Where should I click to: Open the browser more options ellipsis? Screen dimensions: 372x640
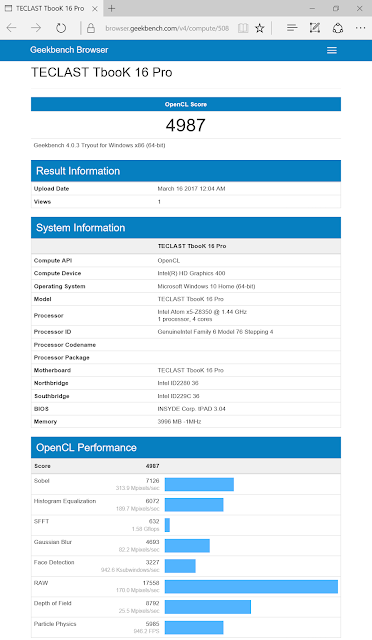click(x=360, y=28)
